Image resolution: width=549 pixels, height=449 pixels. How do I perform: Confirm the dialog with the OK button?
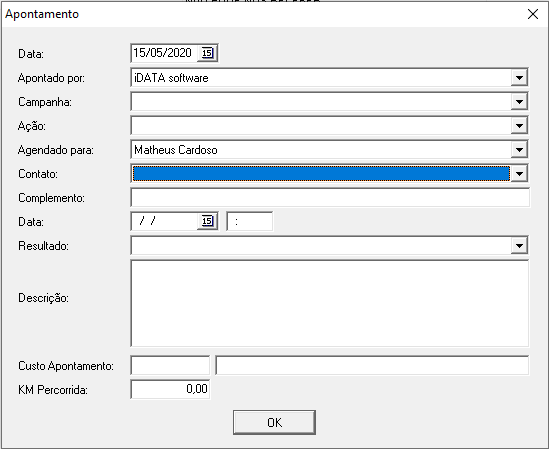pyautogui.click(x=274, y=422)
